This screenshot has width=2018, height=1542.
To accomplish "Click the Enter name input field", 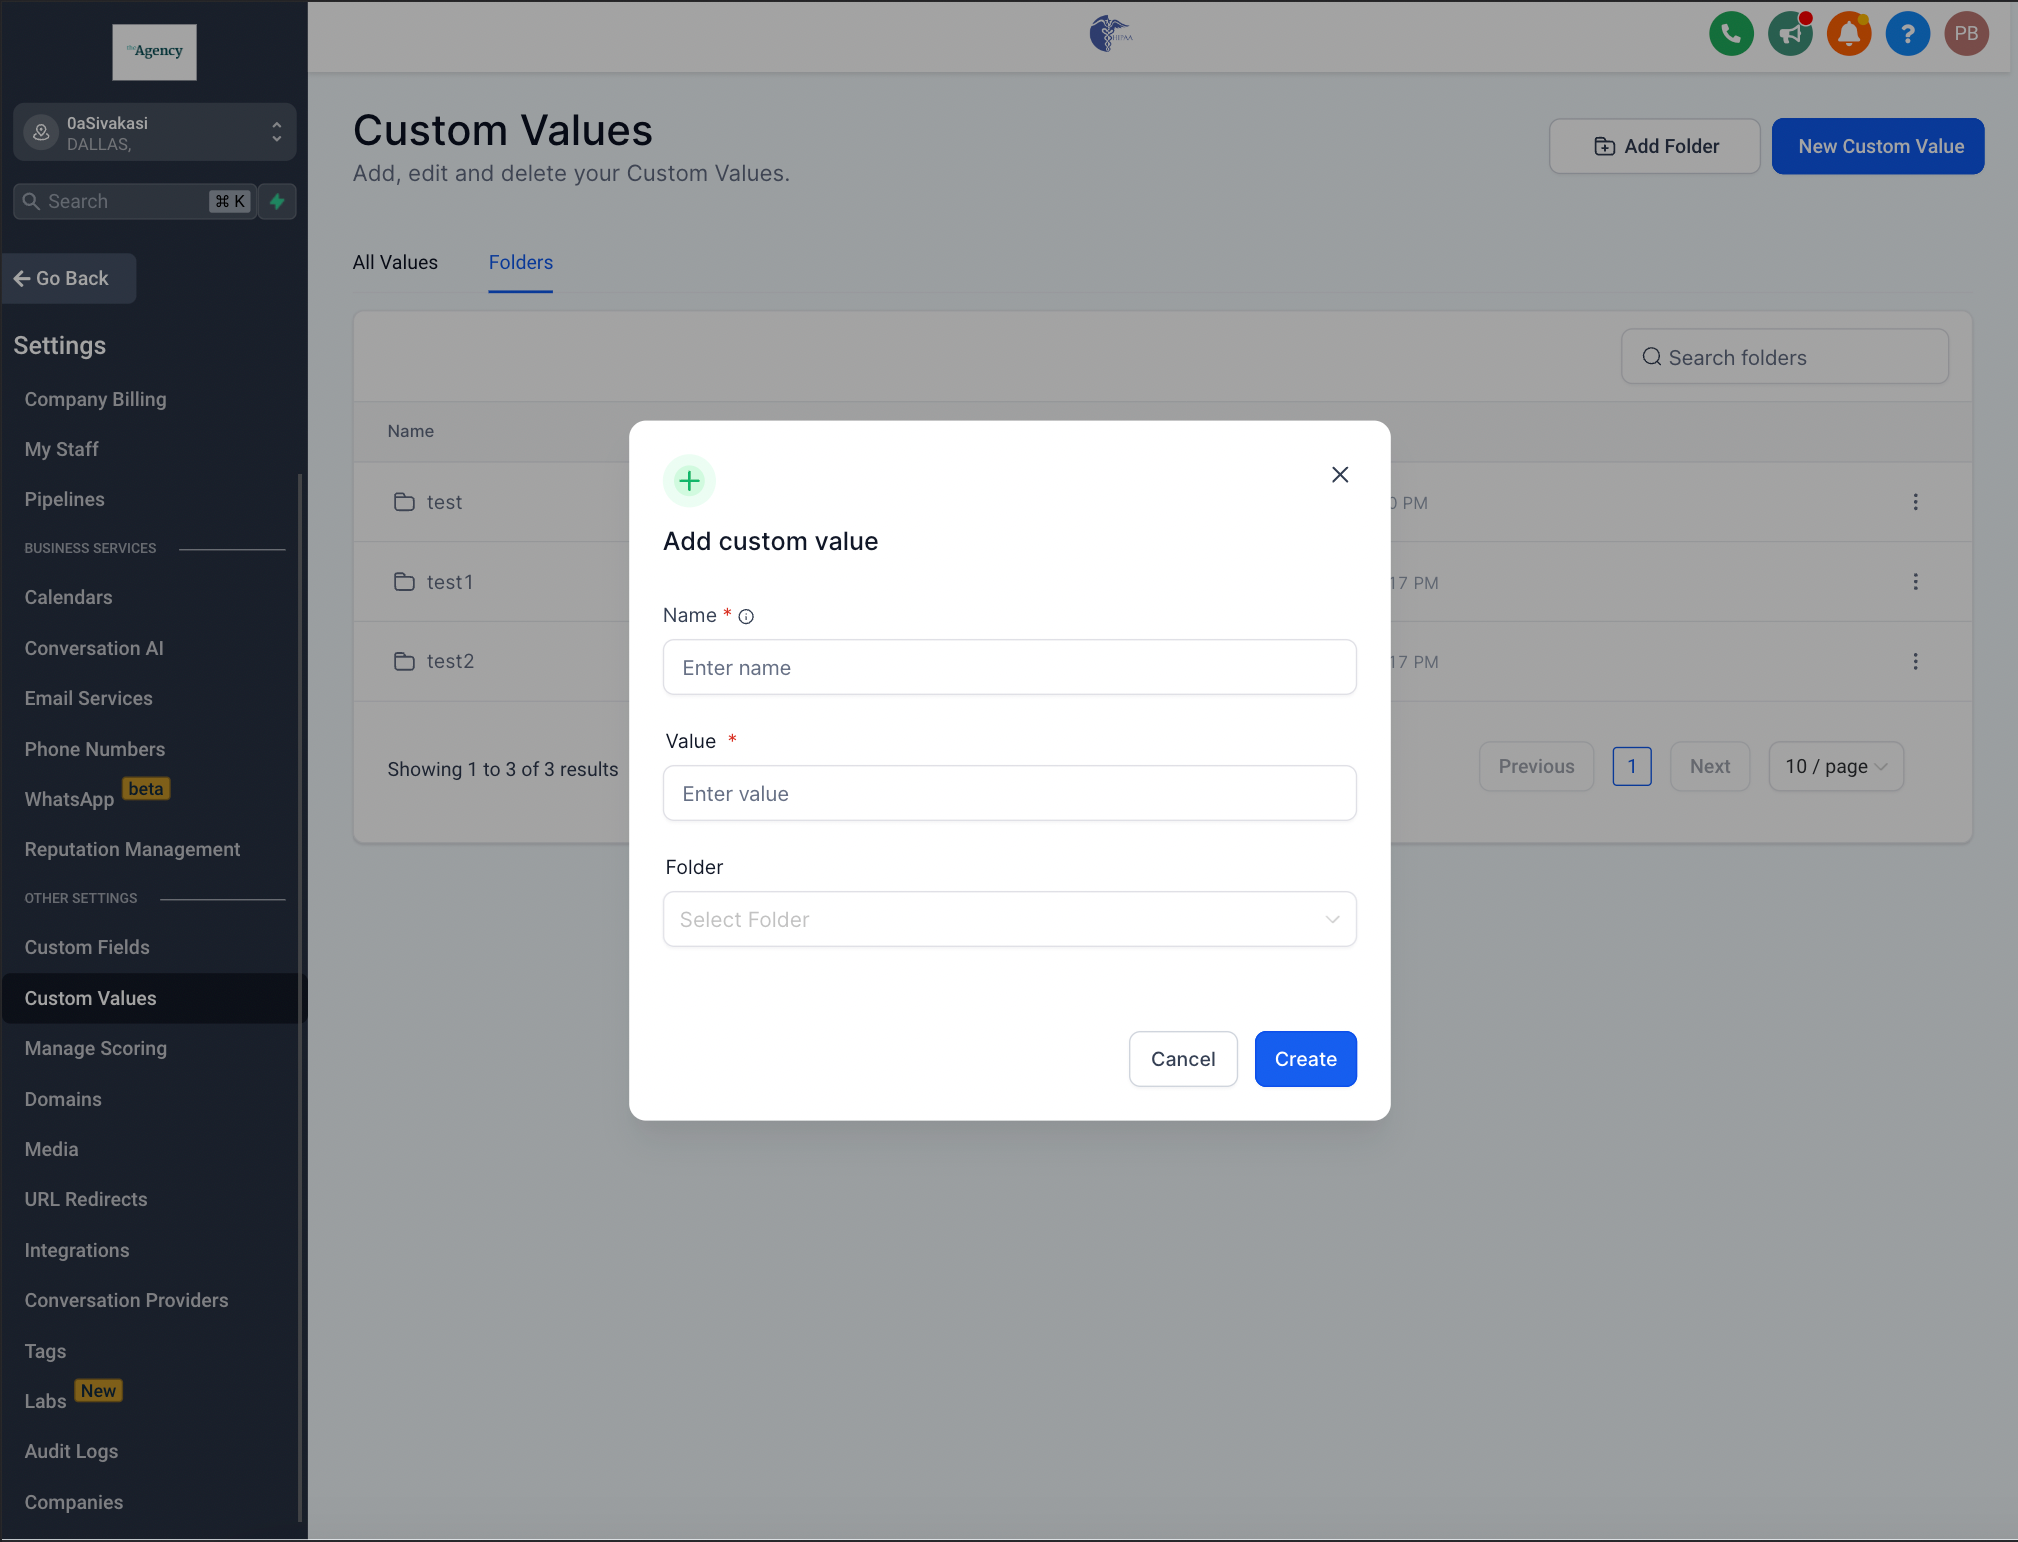I will (x=1009, y=666).
